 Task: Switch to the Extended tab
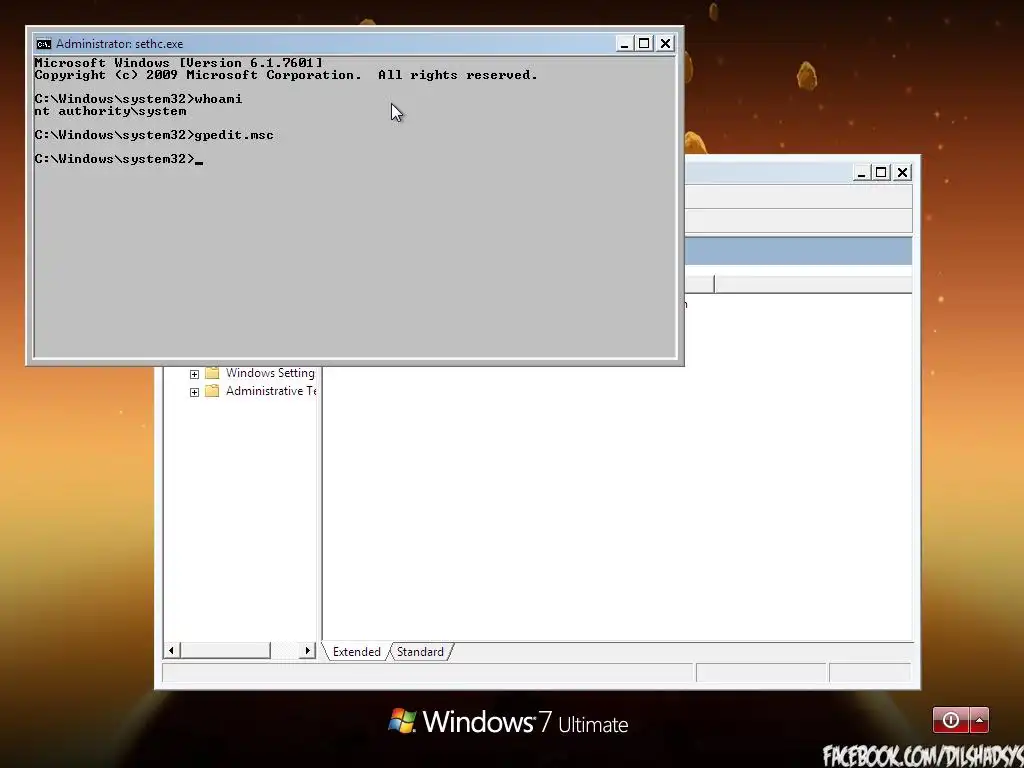357,652
